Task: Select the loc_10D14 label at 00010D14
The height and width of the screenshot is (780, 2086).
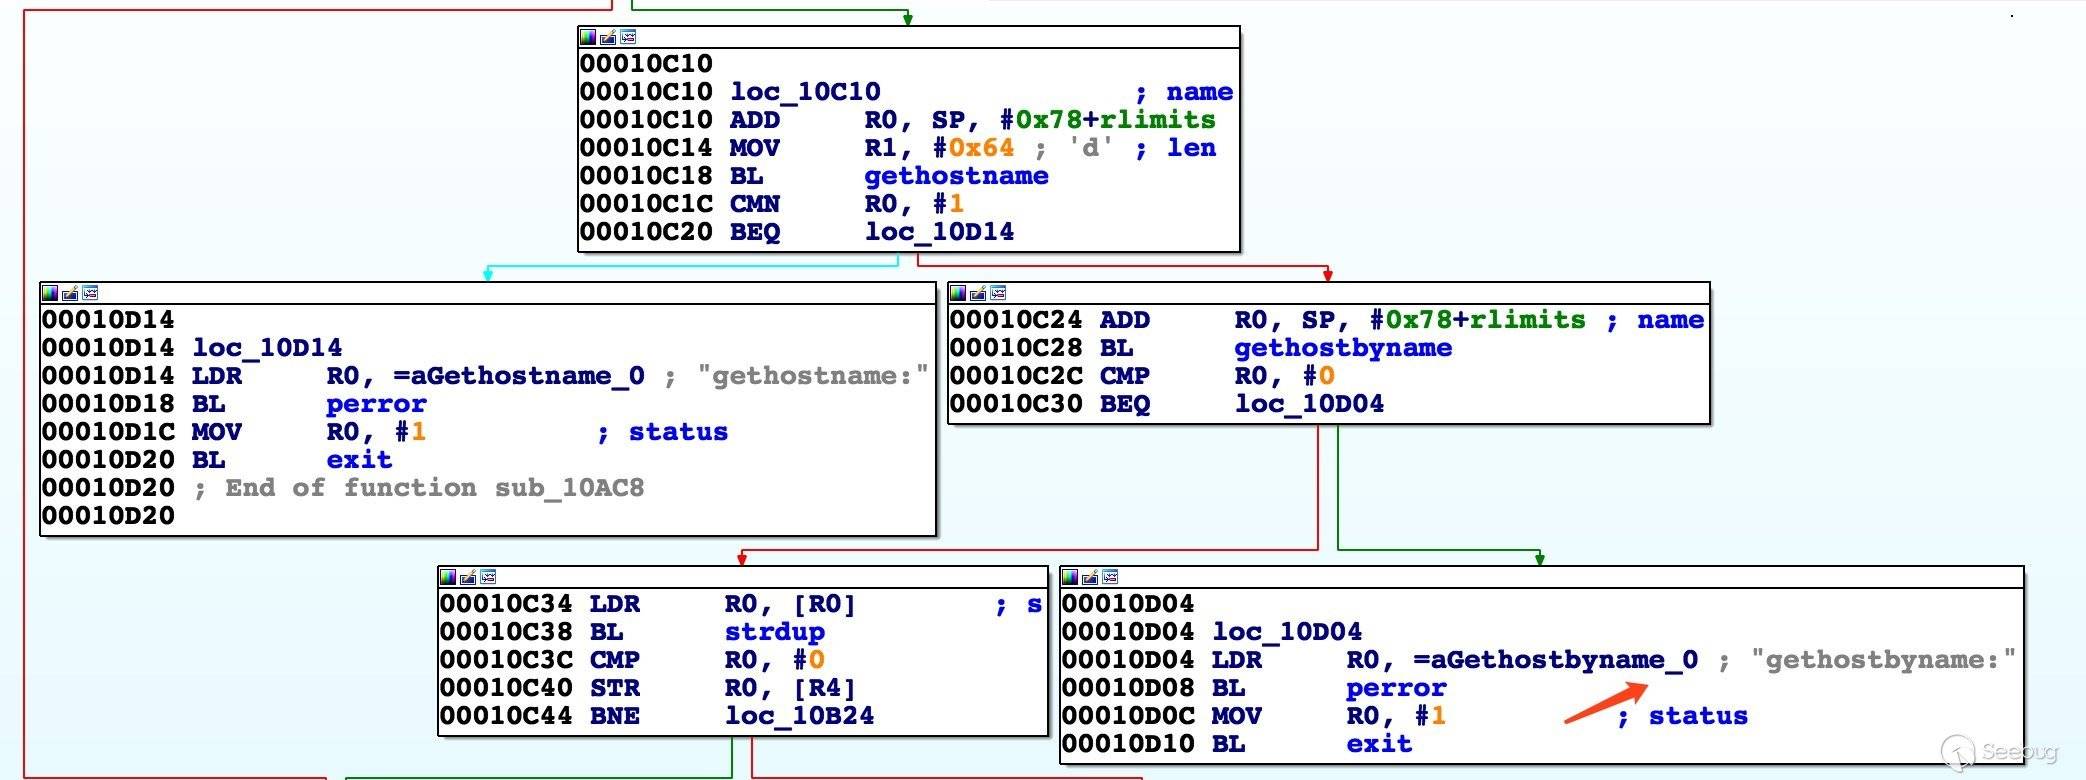Action: pos(267,348)
